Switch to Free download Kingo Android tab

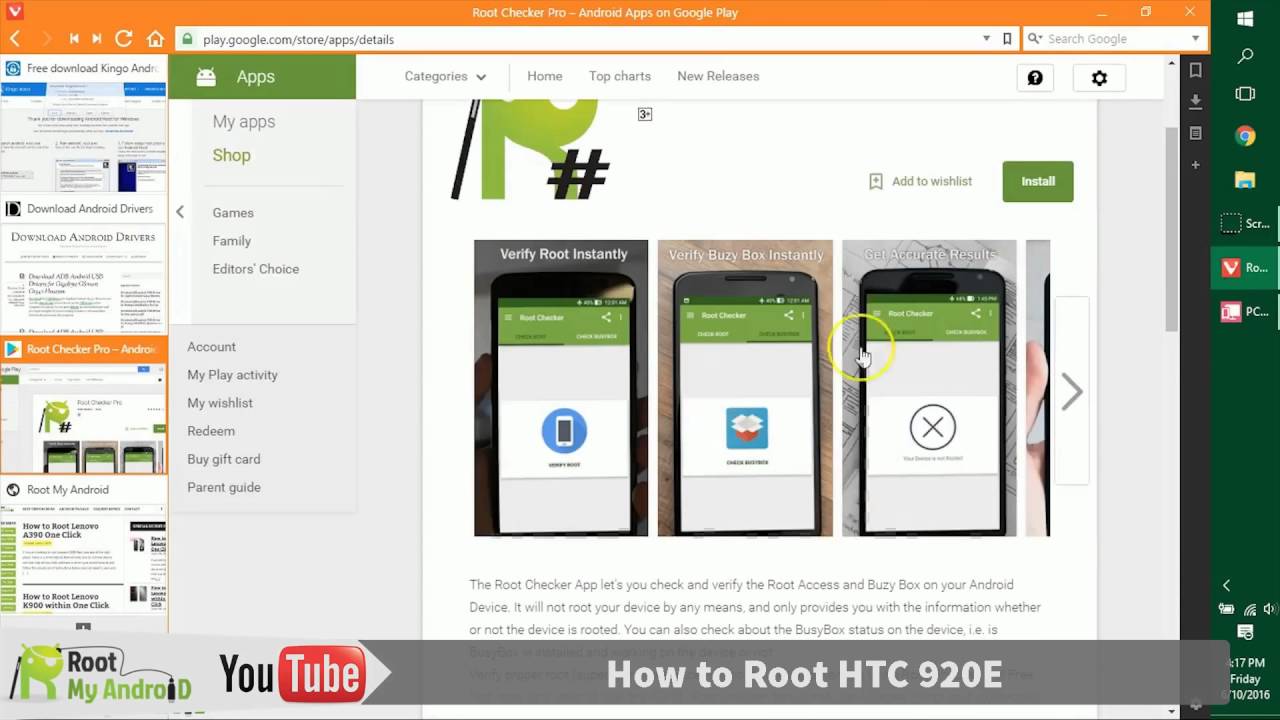point(84,68)
